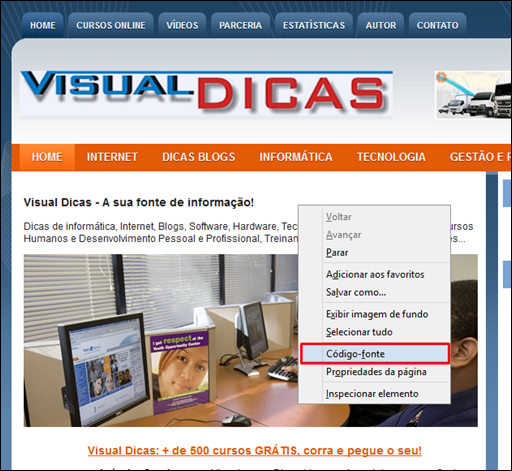Select Código-fonte in the context menu

[x=375, y=354]
